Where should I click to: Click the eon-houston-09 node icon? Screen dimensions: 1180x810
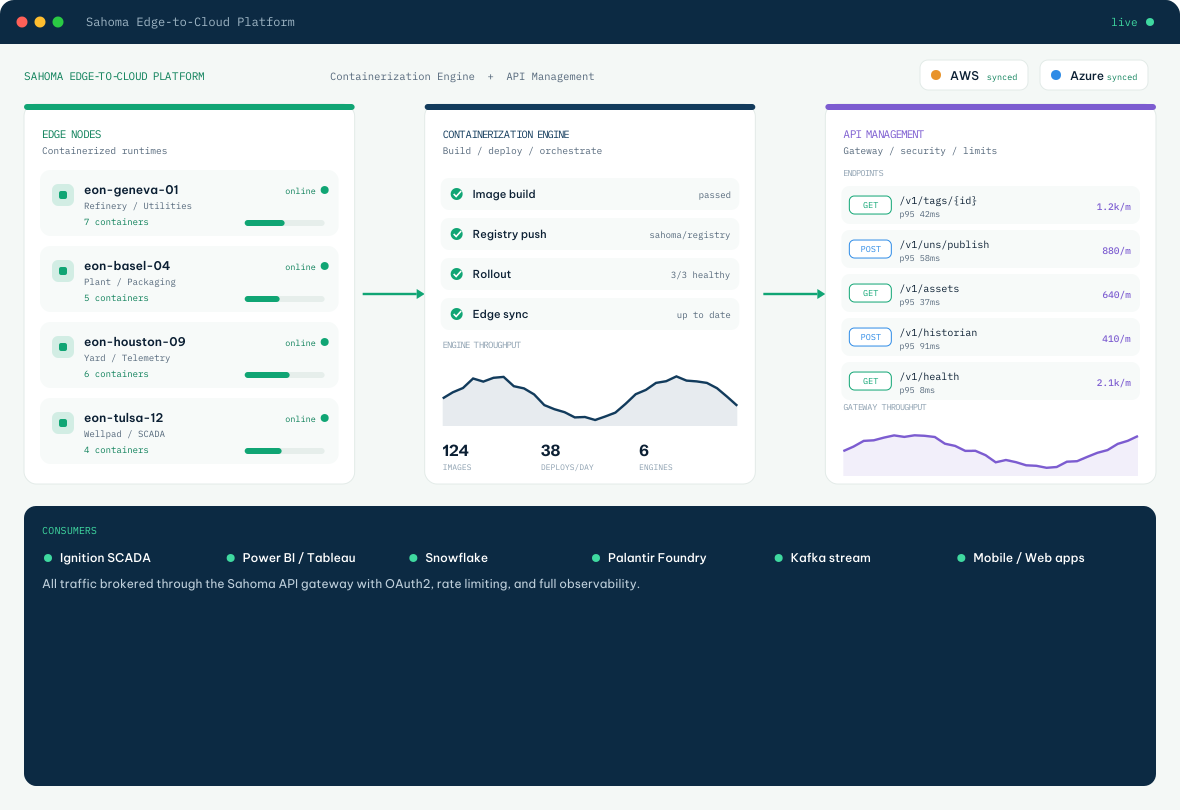pyautogui.click(x=62, y=347)
